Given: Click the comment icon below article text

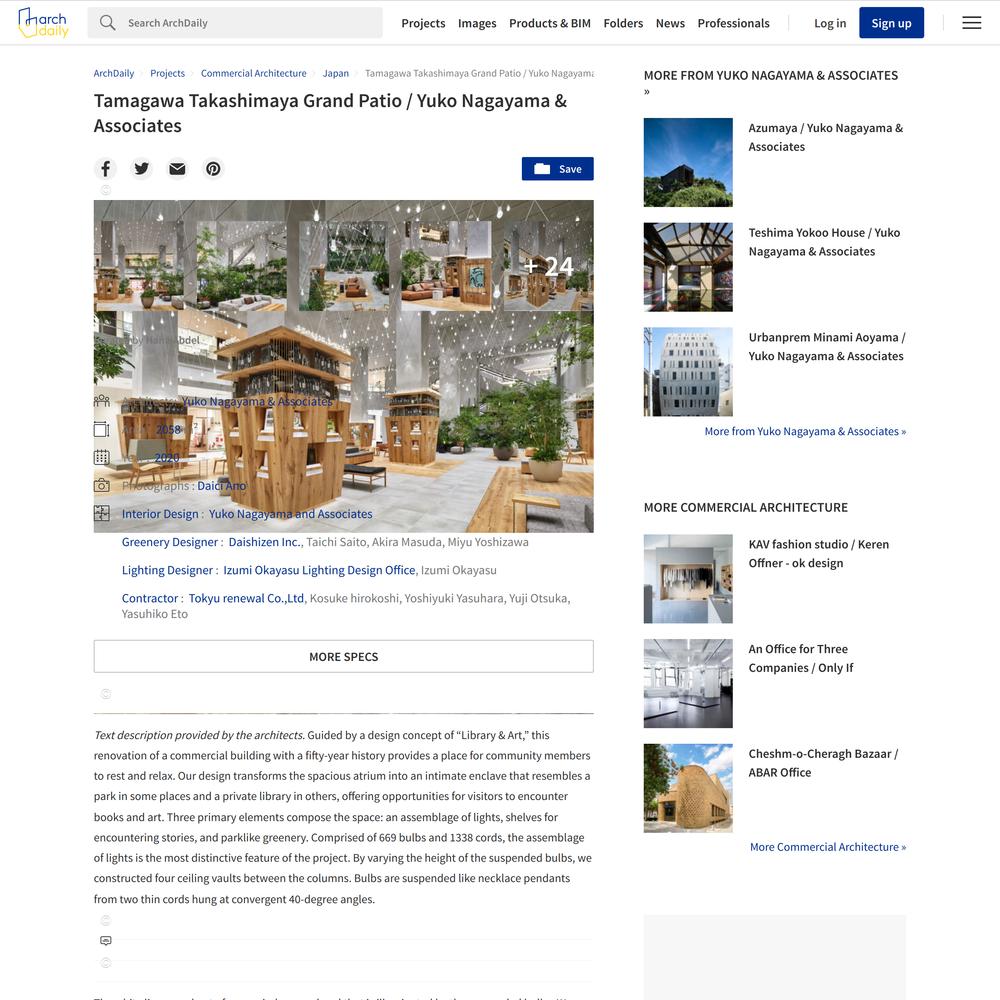Looking at the screenshot, I should [106, 941].
